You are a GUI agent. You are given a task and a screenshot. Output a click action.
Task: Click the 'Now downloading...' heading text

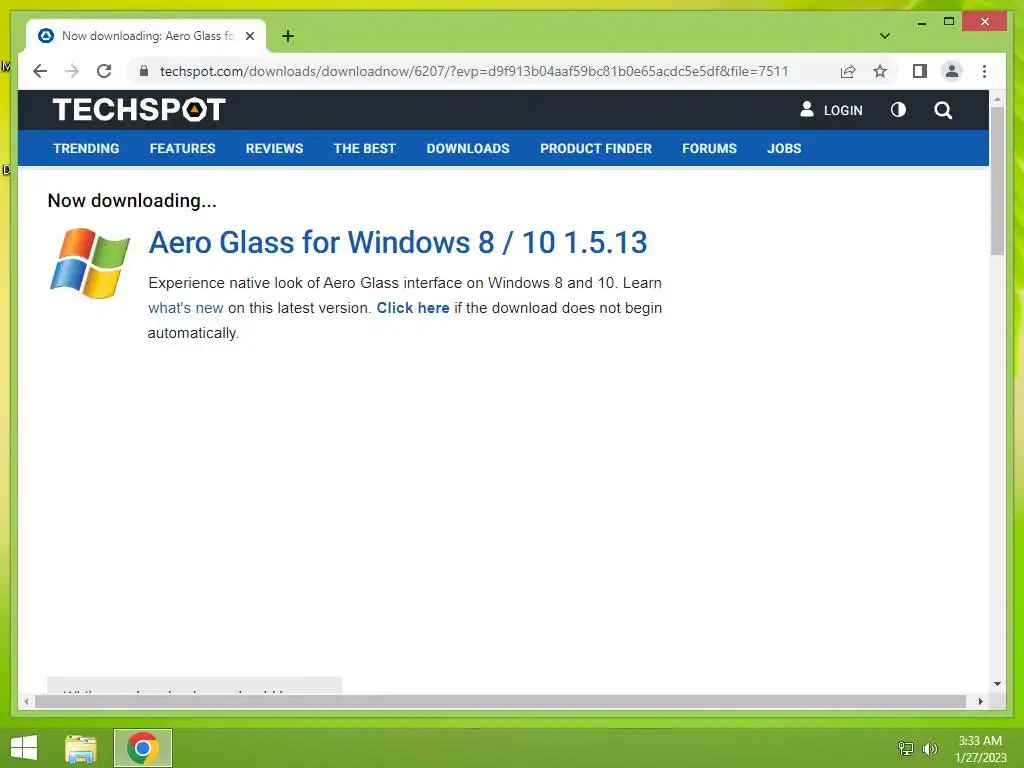(x=132, y=200)
